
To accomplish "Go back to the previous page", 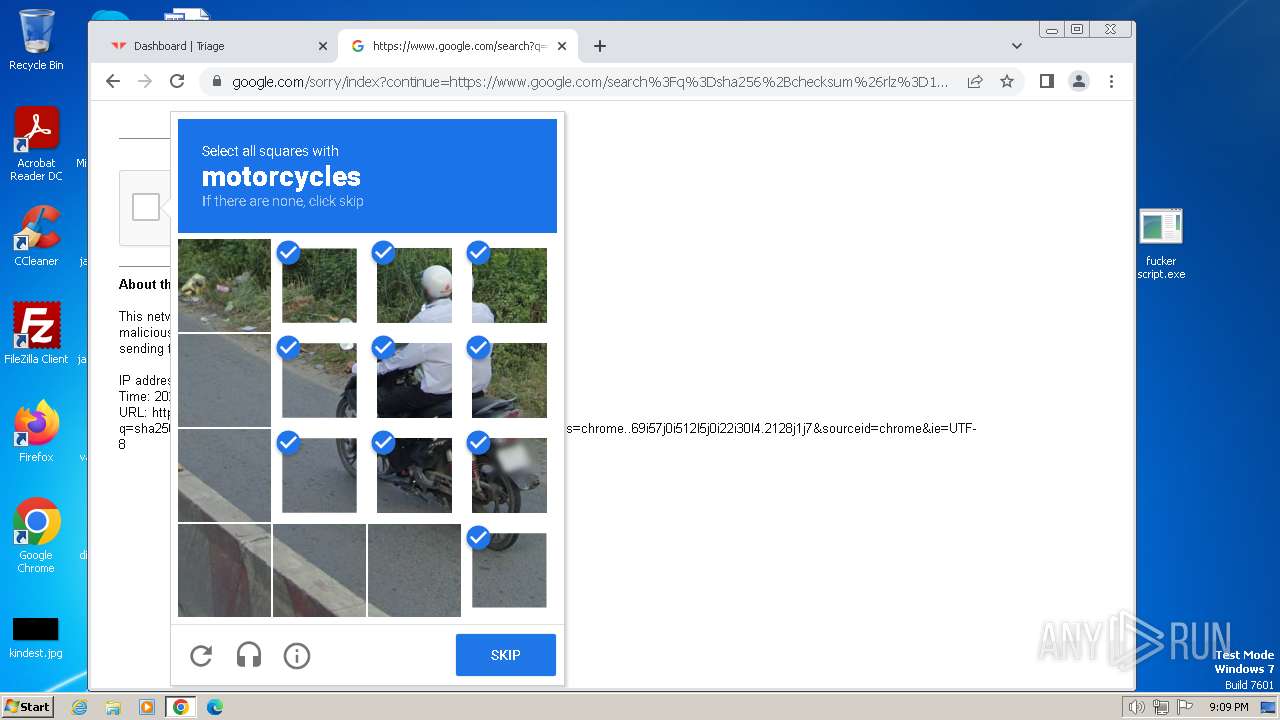I will (113, 81).
